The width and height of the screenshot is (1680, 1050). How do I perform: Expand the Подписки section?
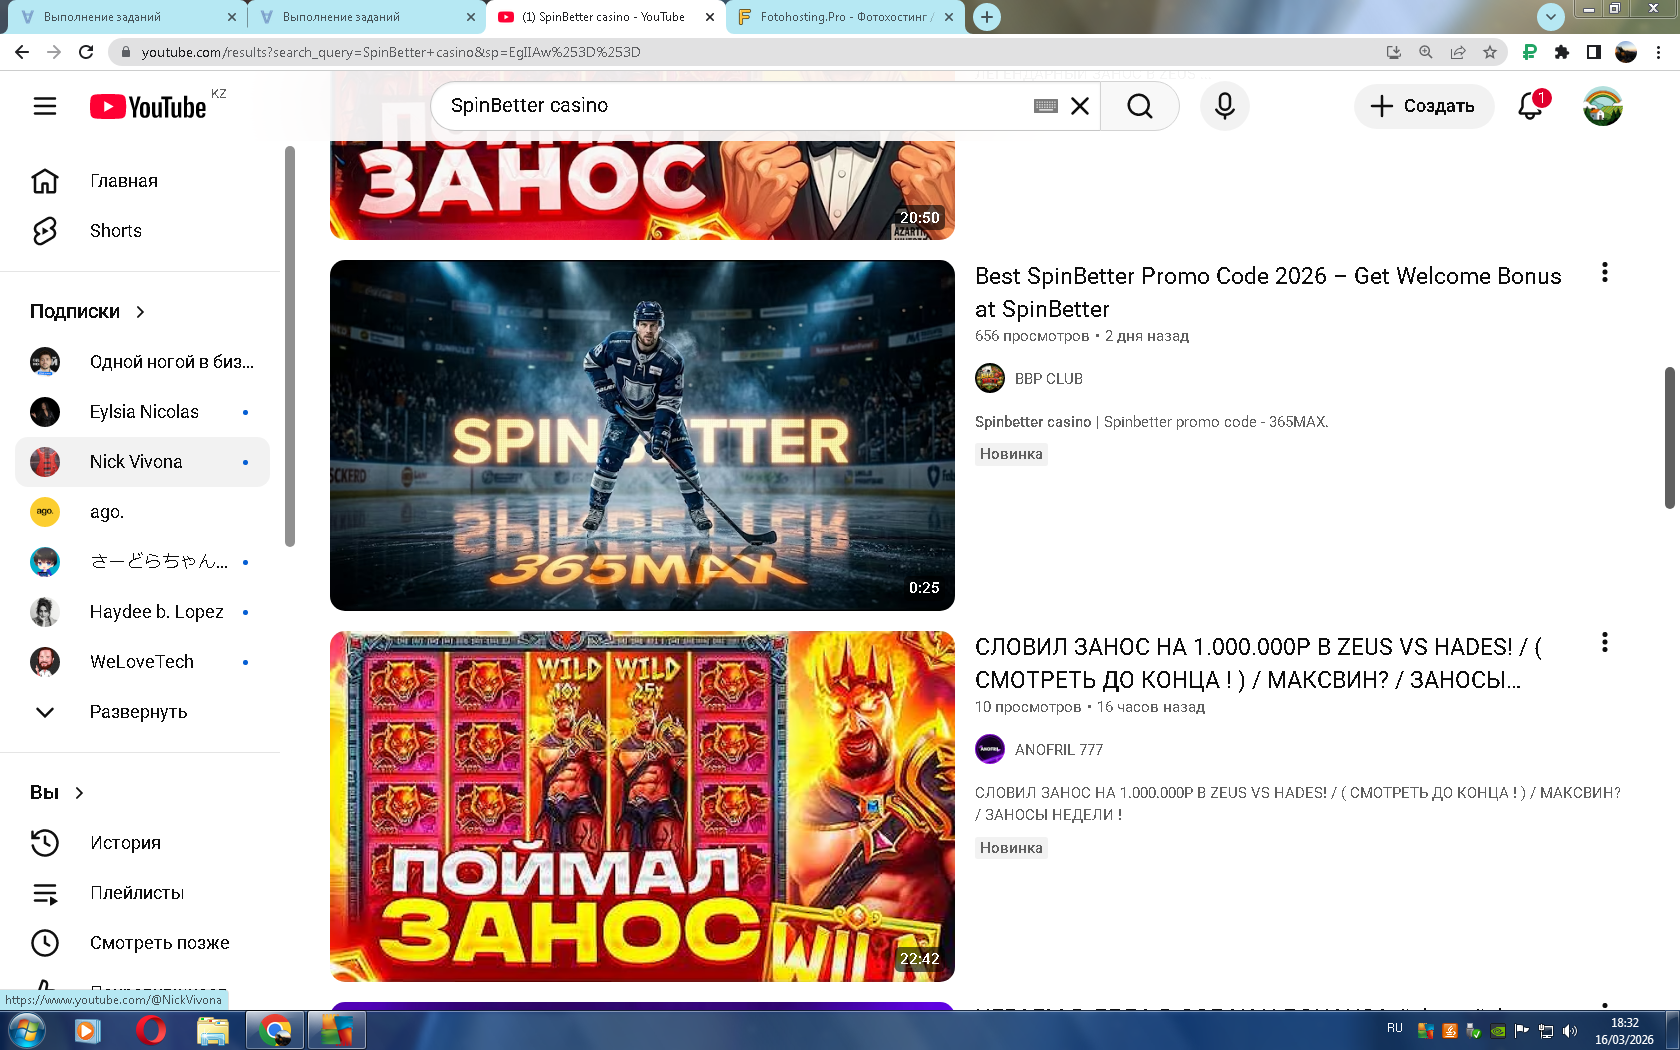tap(88, 312)
